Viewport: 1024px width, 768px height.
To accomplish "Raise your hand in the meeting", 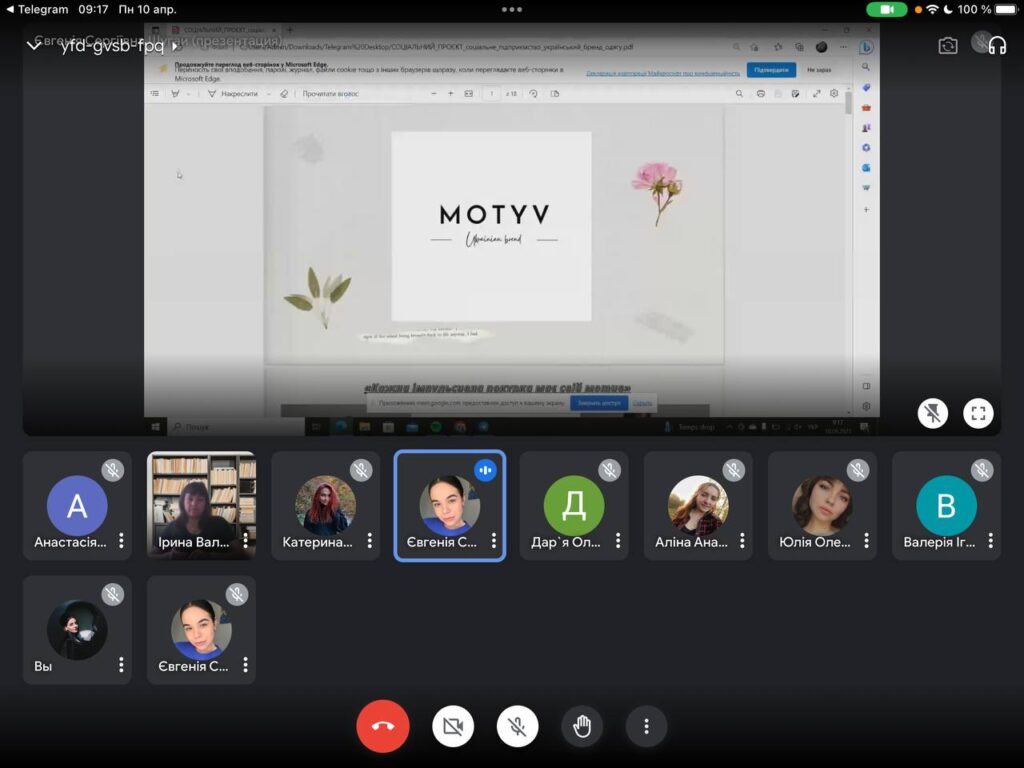I will point(582,726).
